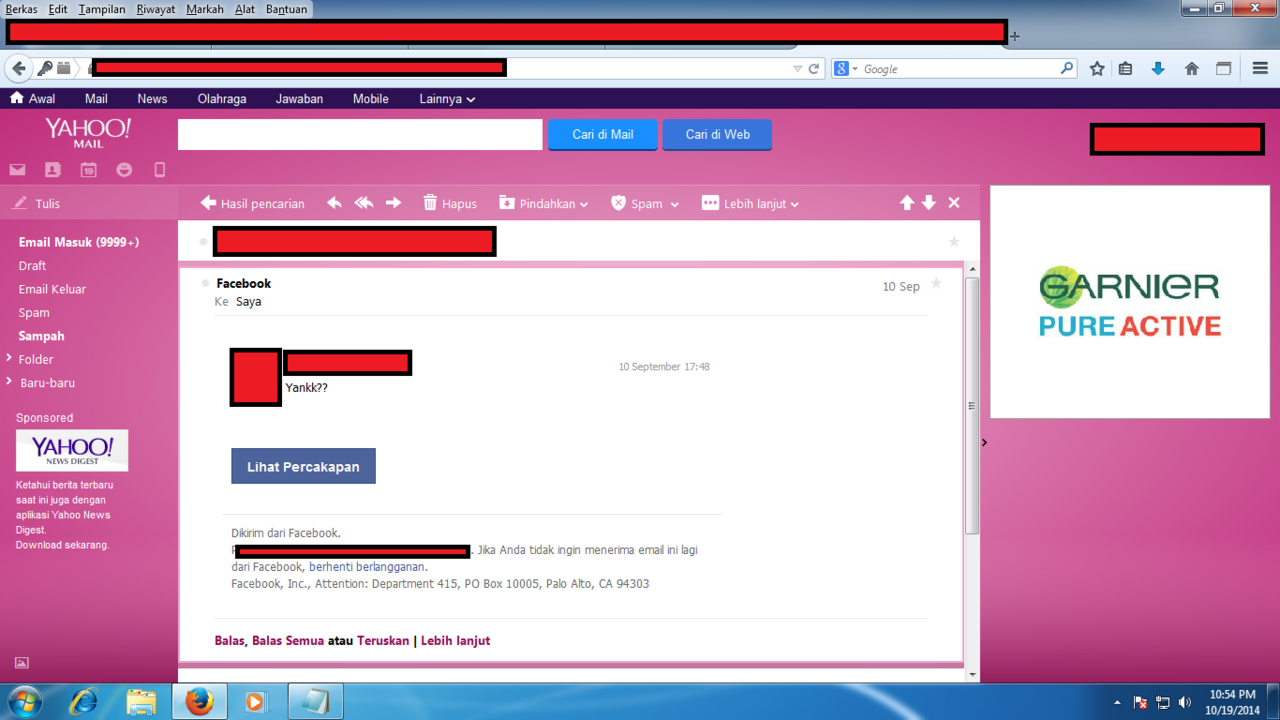
Task: Click the Reply arrow icon
Action: point(334,203)
